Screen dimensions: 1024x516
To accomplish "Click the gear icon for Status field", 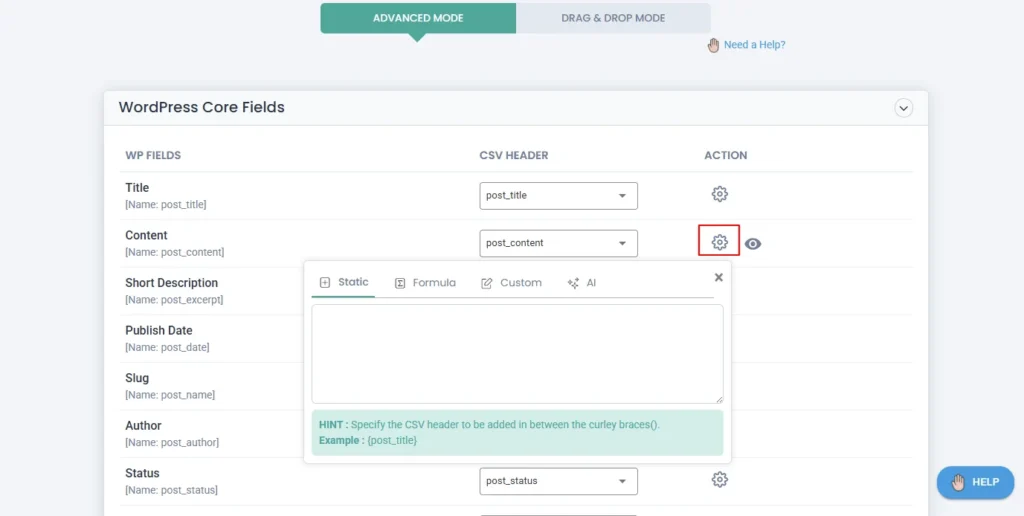I will pyautogui.click(x=719, y=480).
